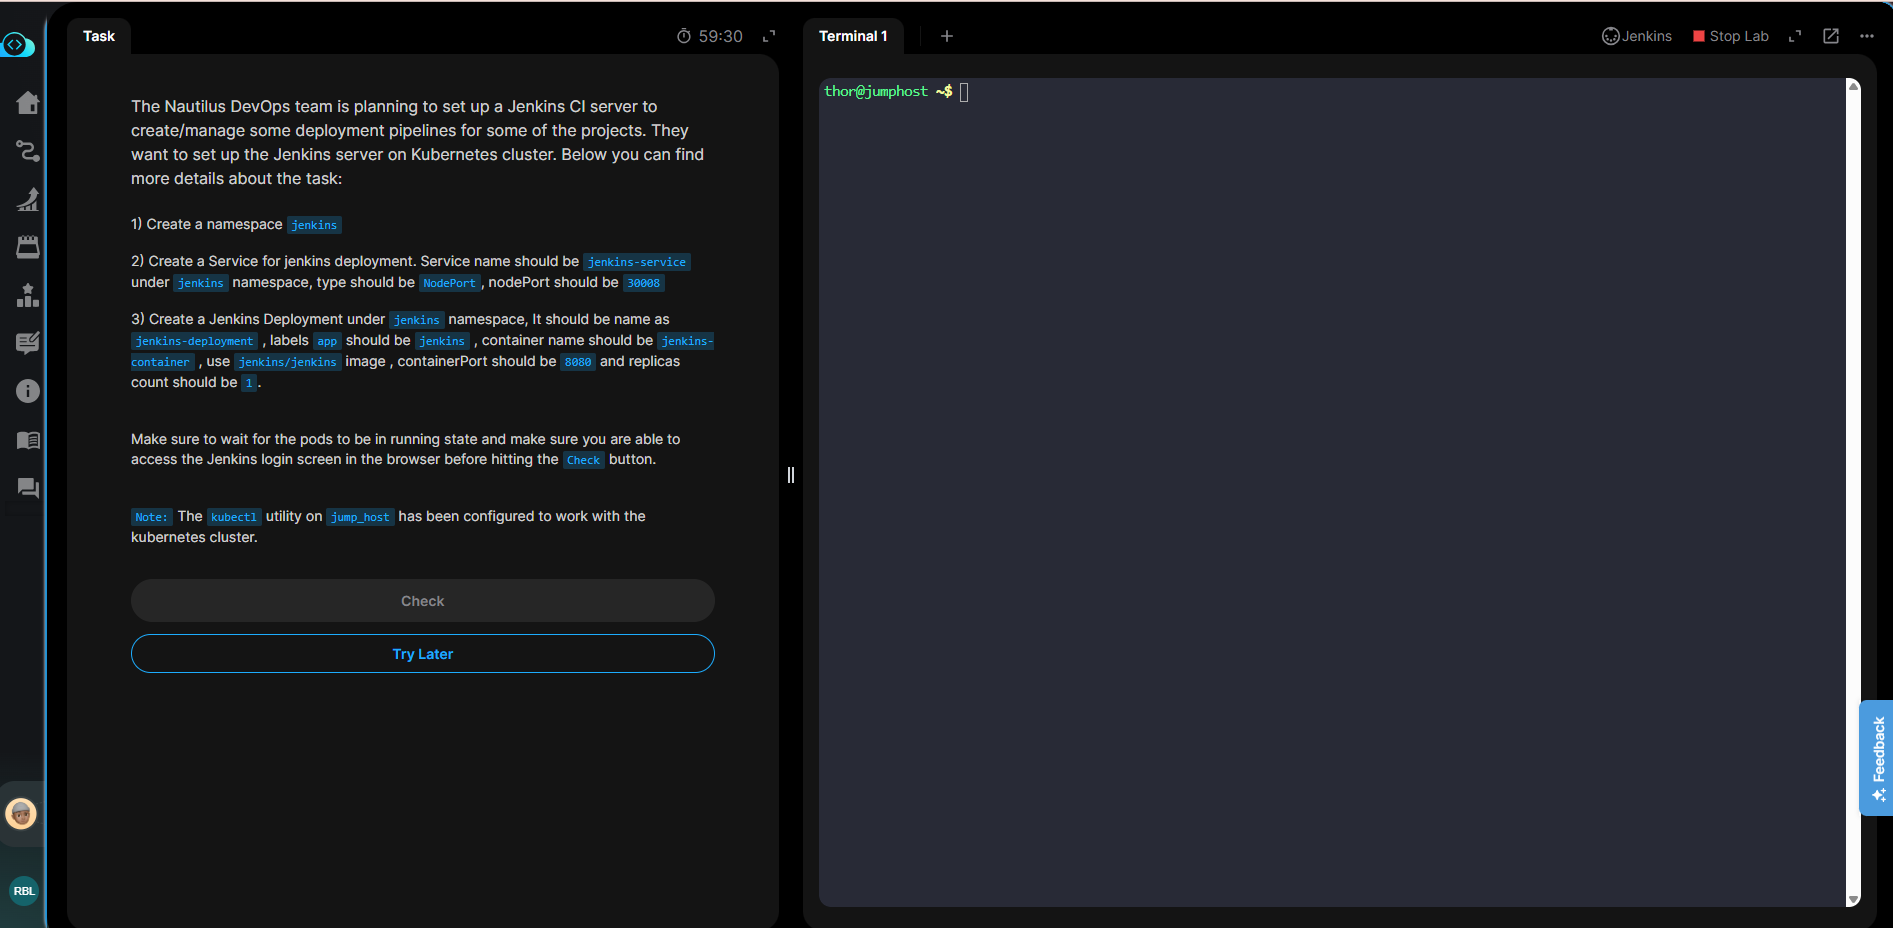
Task: Click the jenkins/jenkins image label
Action: [x=288, y=362]
